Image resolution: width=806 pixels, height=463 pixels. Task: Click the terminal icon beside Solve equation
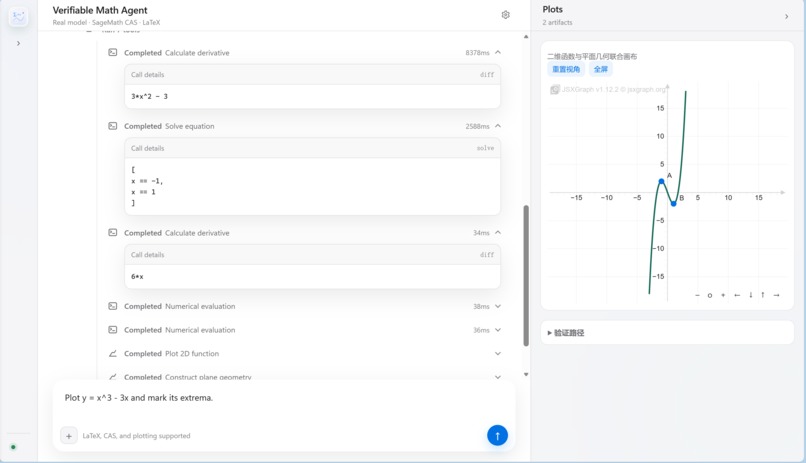113,126
